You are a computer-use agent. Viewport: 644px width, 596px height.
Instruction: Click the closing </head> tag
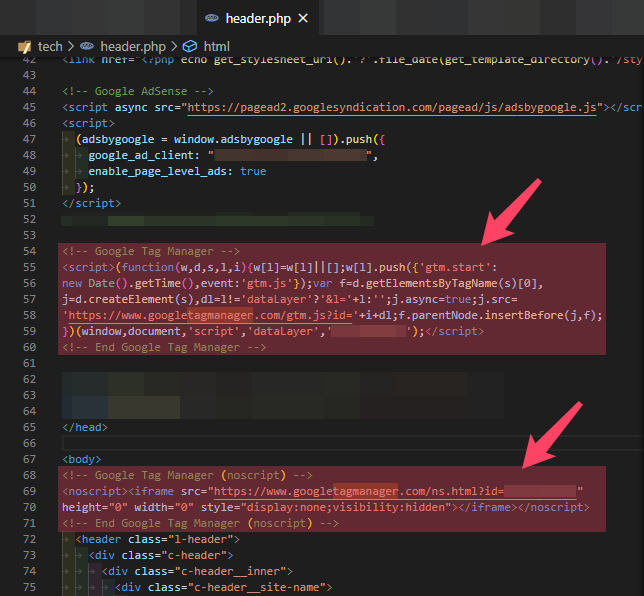[85, 427]
